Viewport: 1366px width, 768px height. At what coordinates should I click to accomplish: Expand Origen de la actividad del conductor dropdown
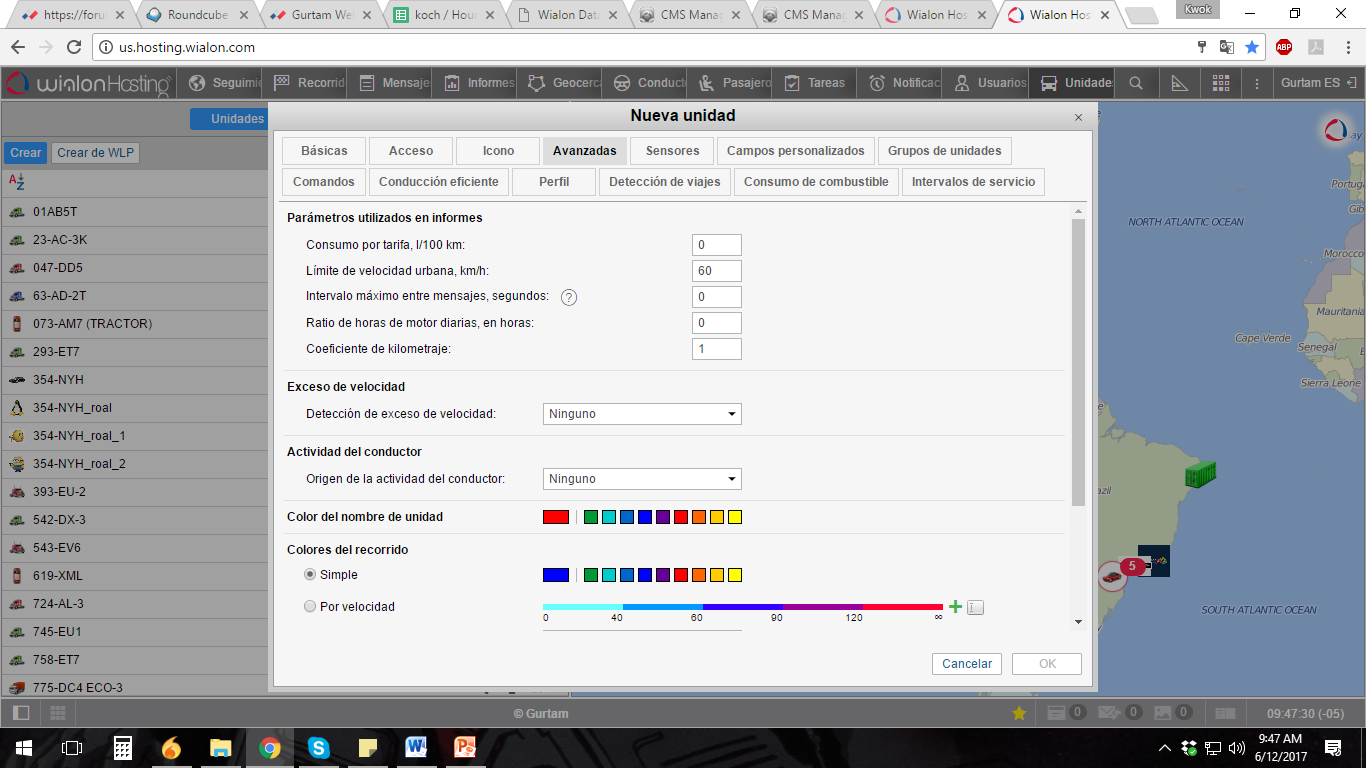pyautogui.click(x=642, y=479)
